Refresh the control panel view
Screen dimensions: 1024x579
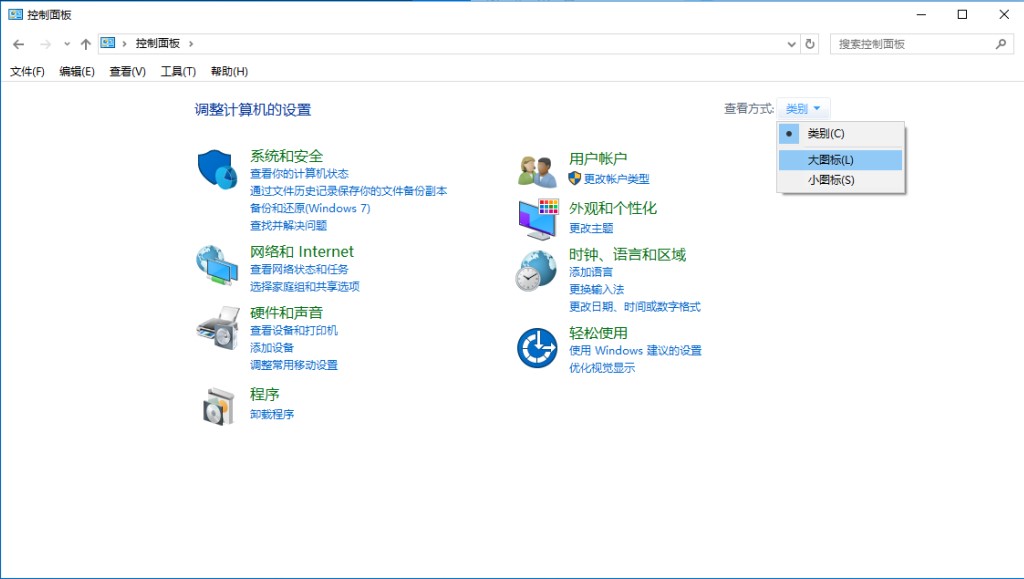(810, 44)
